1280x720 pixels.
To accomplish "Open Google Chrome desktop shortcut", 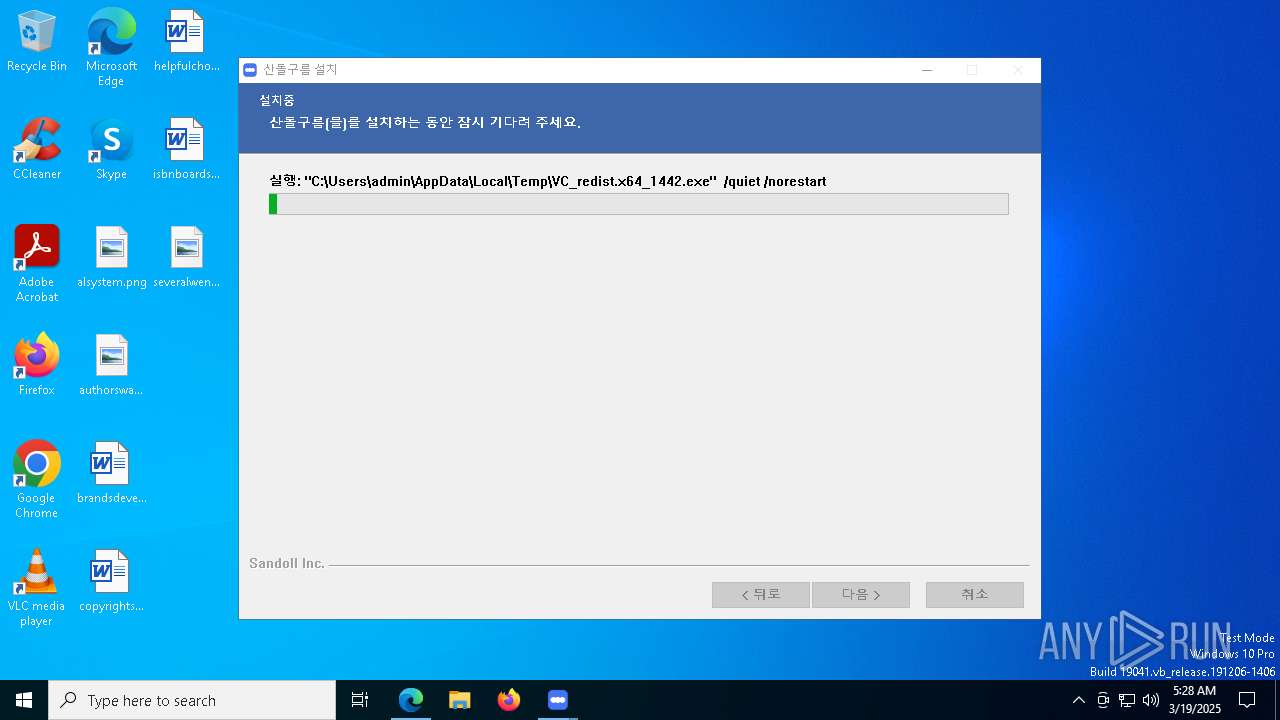I will pos(37,479).
